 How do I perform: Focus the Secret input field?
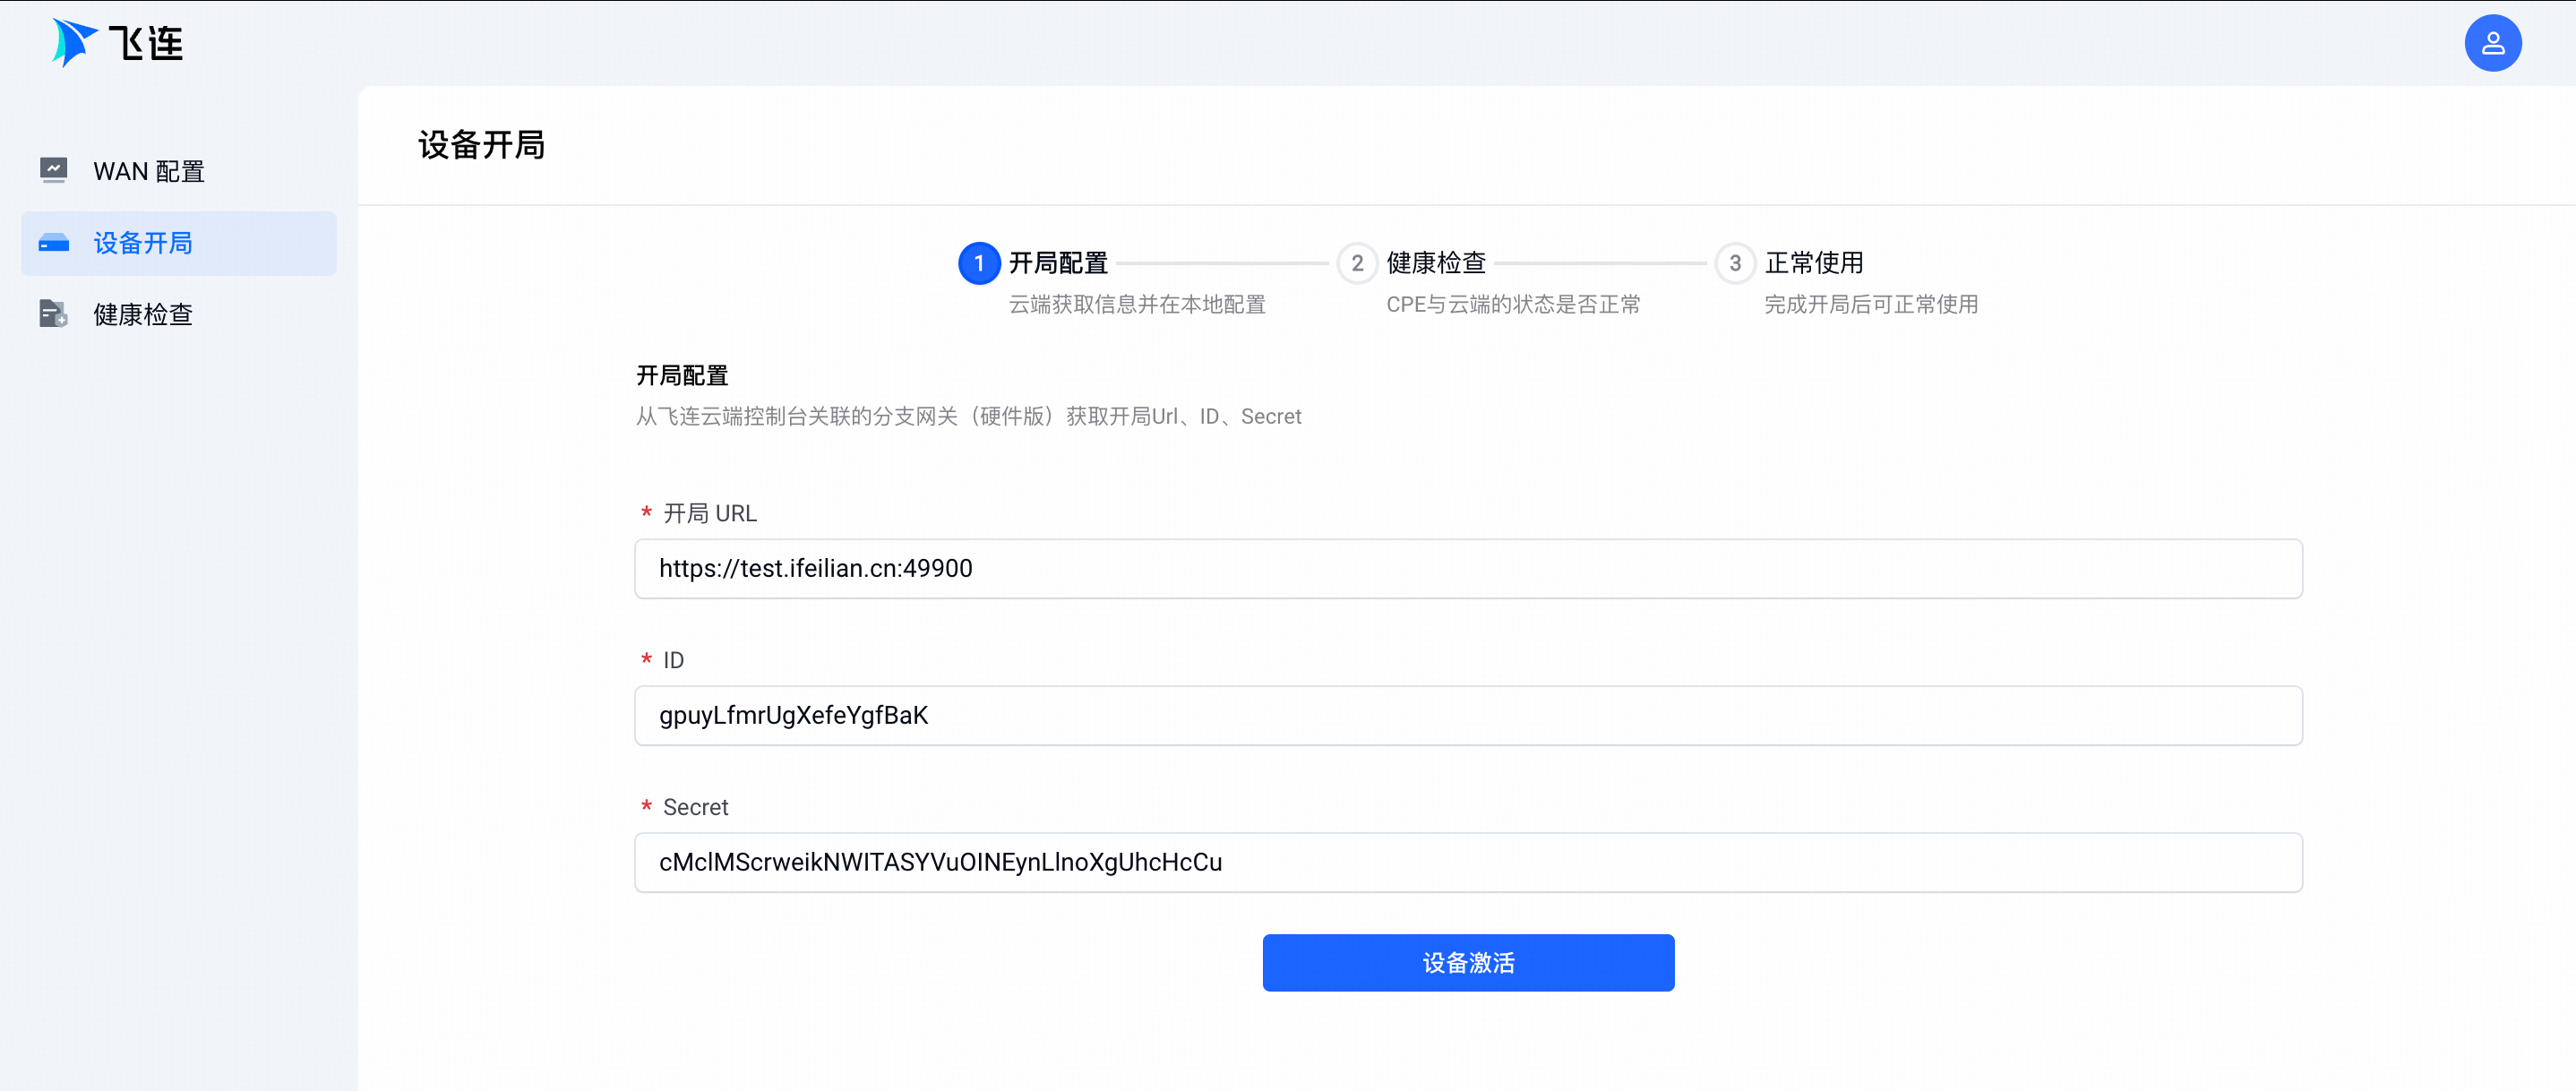coord(1468,863)
